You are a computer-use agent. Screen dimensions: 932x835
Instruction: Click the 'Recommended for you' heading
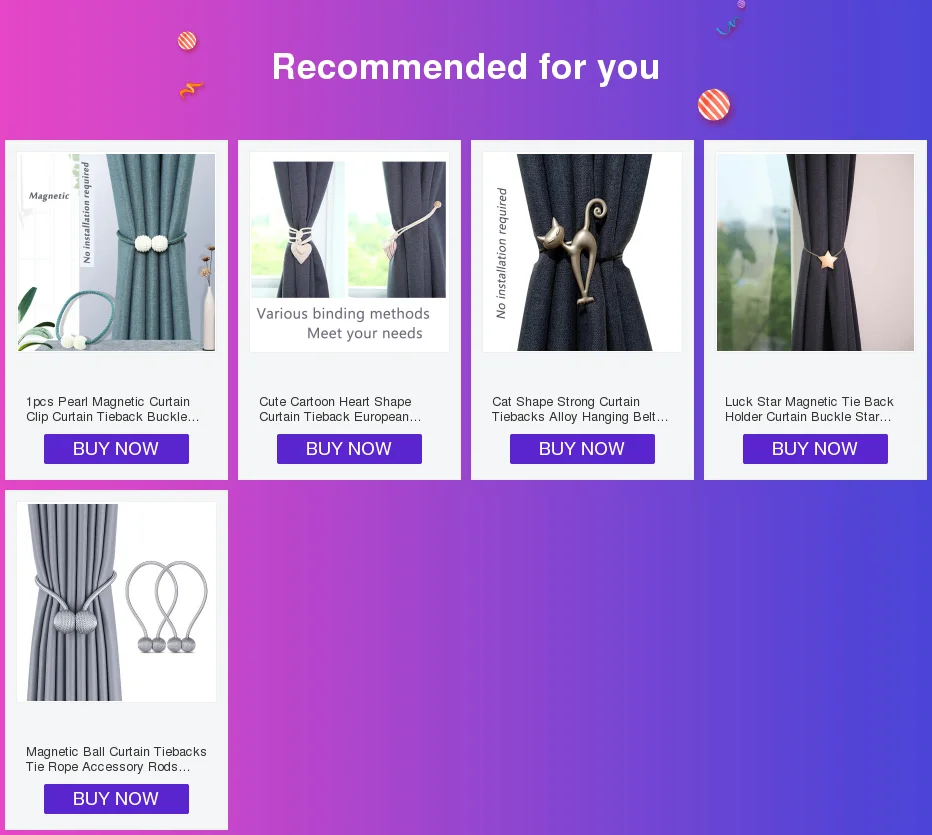pos(466,67)
